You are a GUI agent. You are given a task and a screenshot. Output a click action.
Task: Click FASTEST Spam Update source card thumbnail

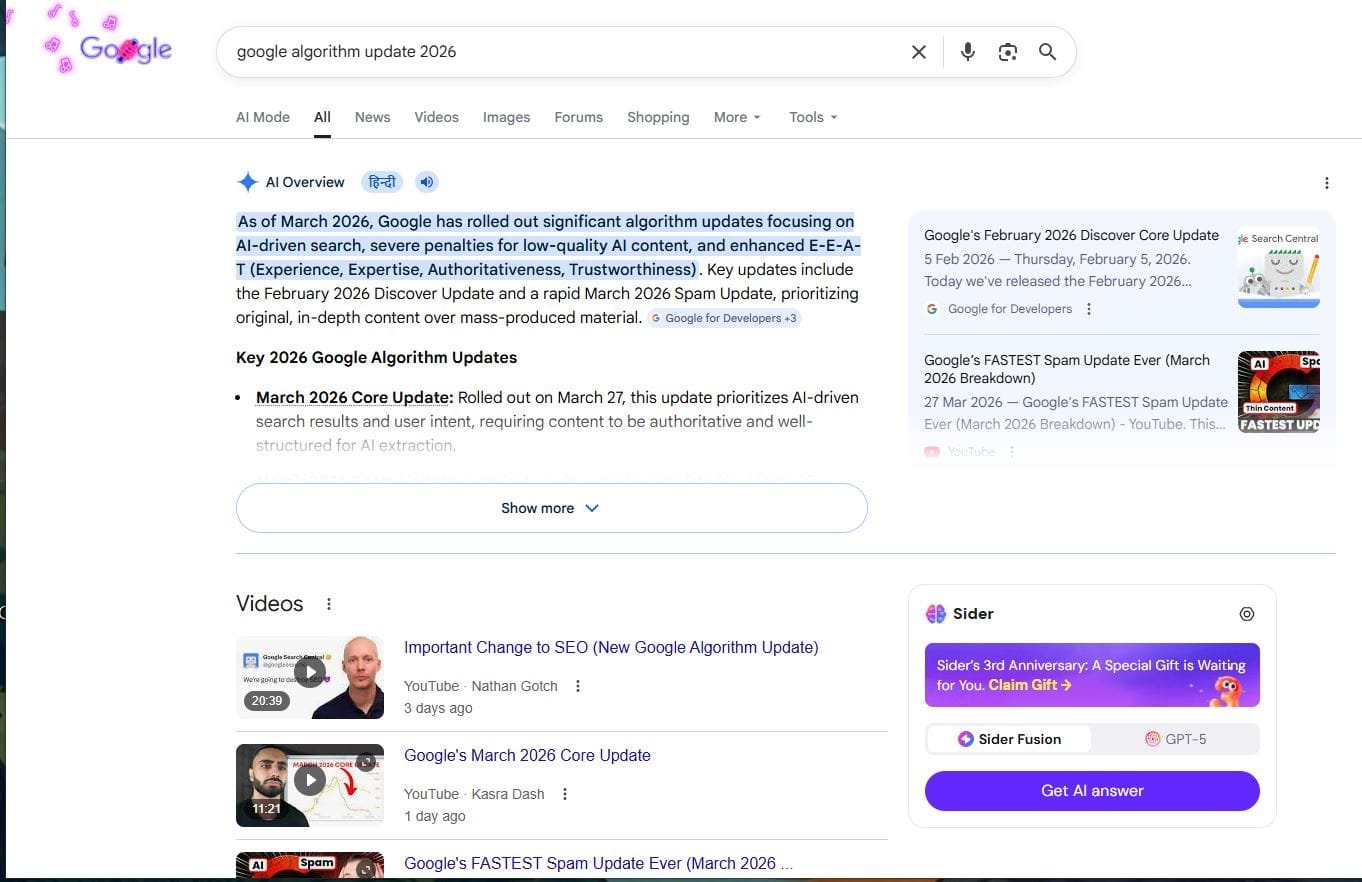click(x=1278, y=391)
